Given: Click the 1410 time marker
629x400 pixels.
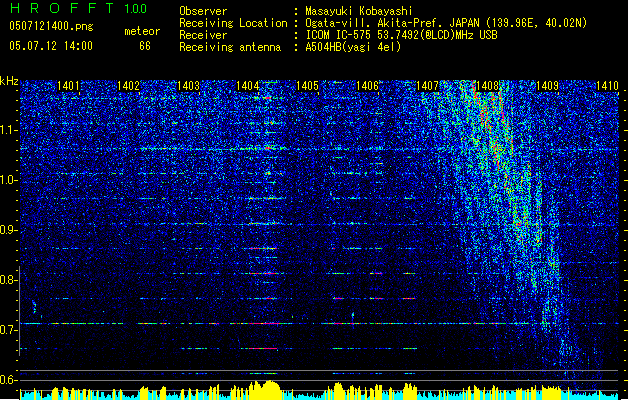Looking at the screenshot, I should coord(607,86).
